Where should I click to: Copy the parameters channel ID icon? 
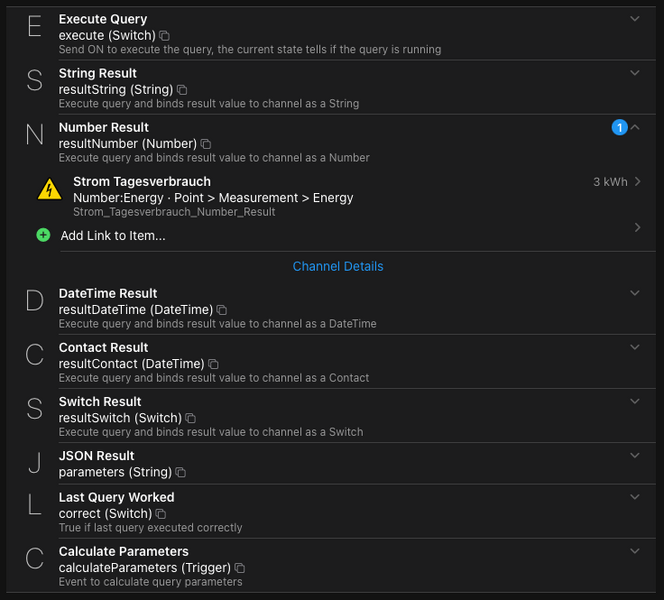[x=181, y=472]
